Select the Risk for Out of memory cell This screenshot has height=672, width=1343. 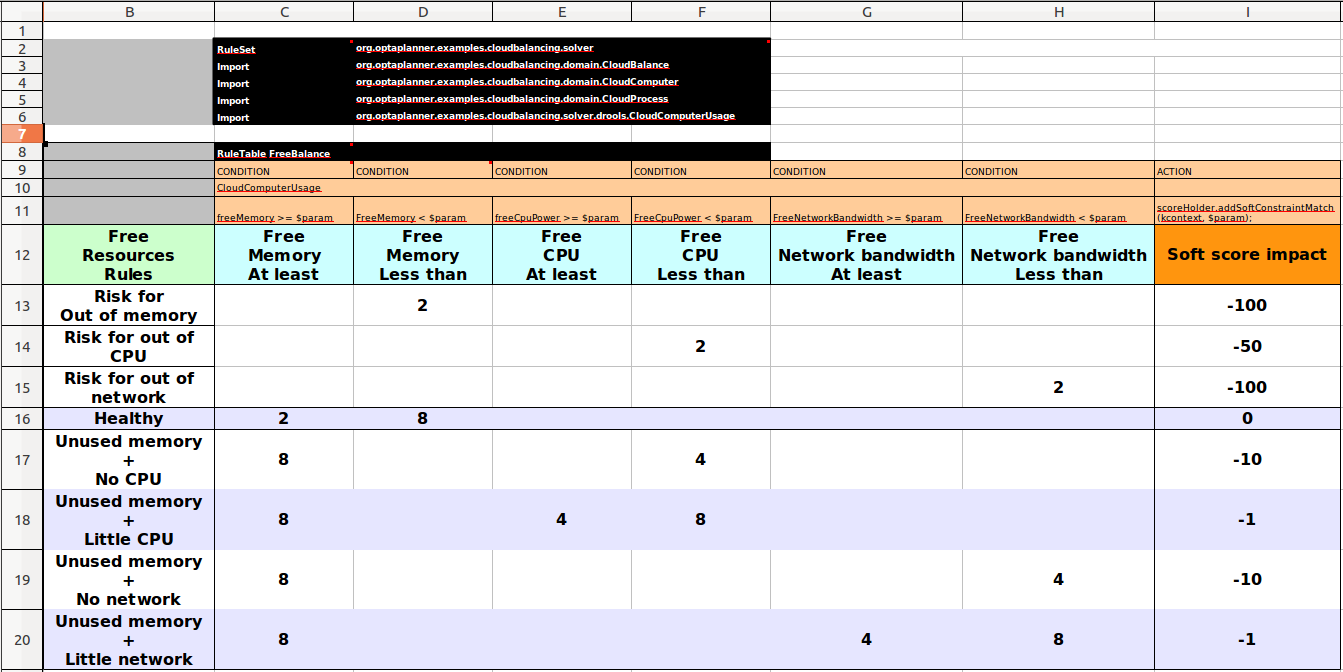128,306
